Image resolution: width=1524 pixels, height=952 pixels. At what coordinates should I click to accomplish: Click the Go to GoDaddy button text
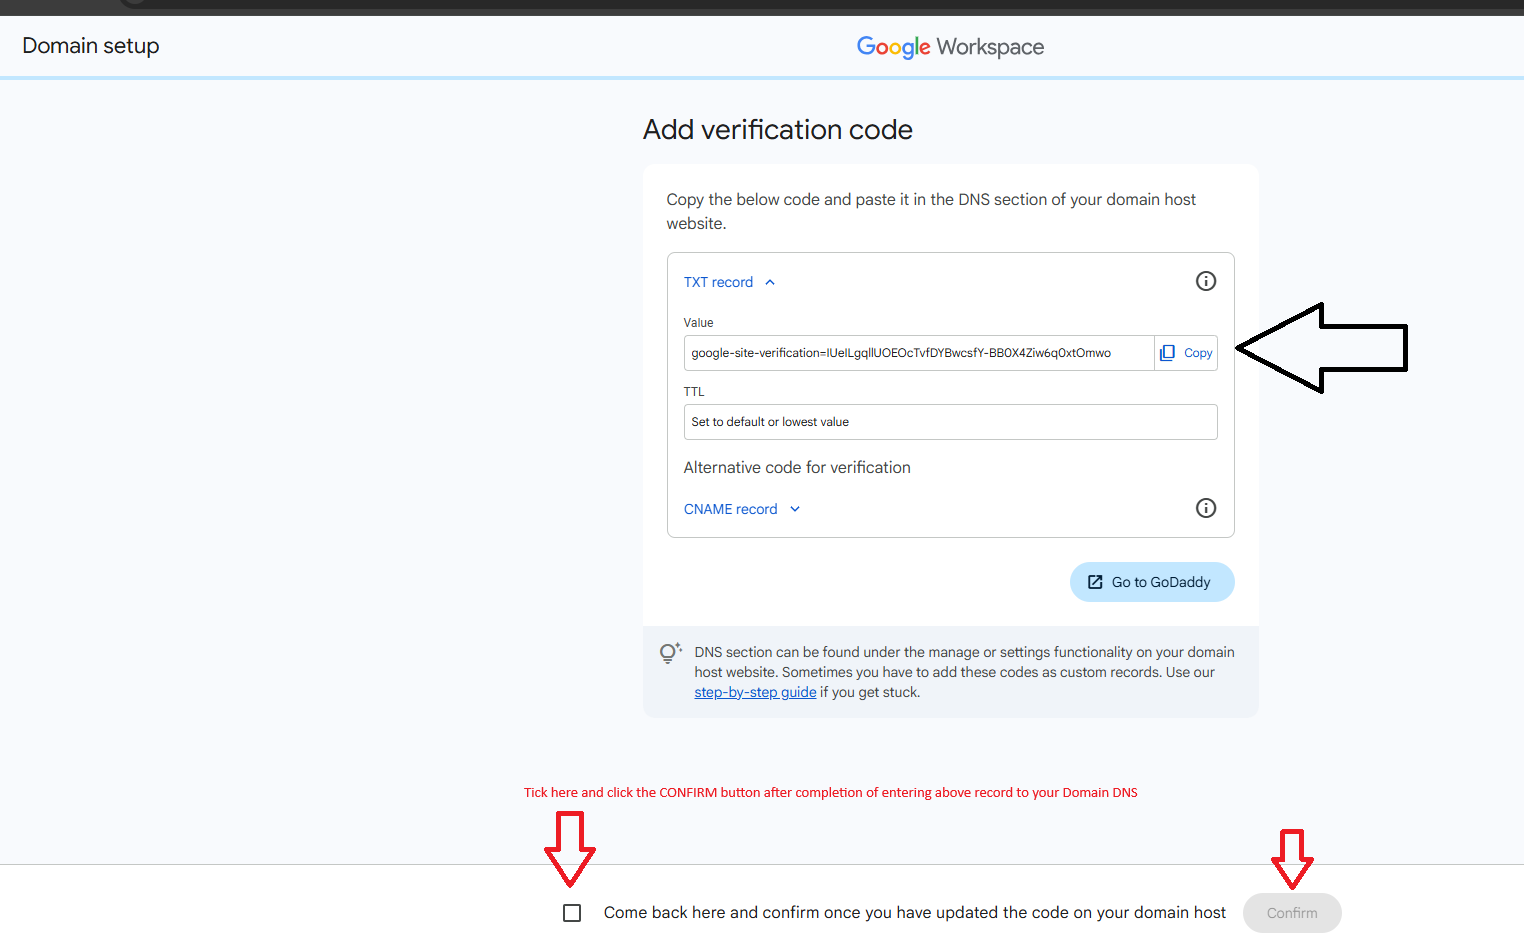1161,582
